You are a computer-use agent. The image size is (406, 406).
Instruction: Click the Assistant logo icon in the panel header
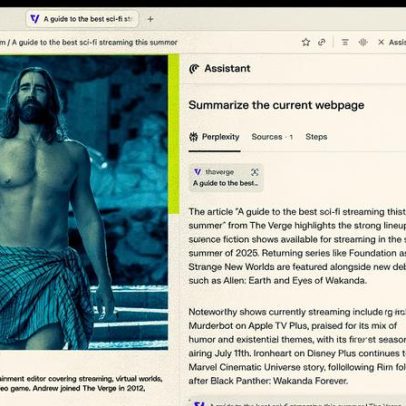point(194,69)
